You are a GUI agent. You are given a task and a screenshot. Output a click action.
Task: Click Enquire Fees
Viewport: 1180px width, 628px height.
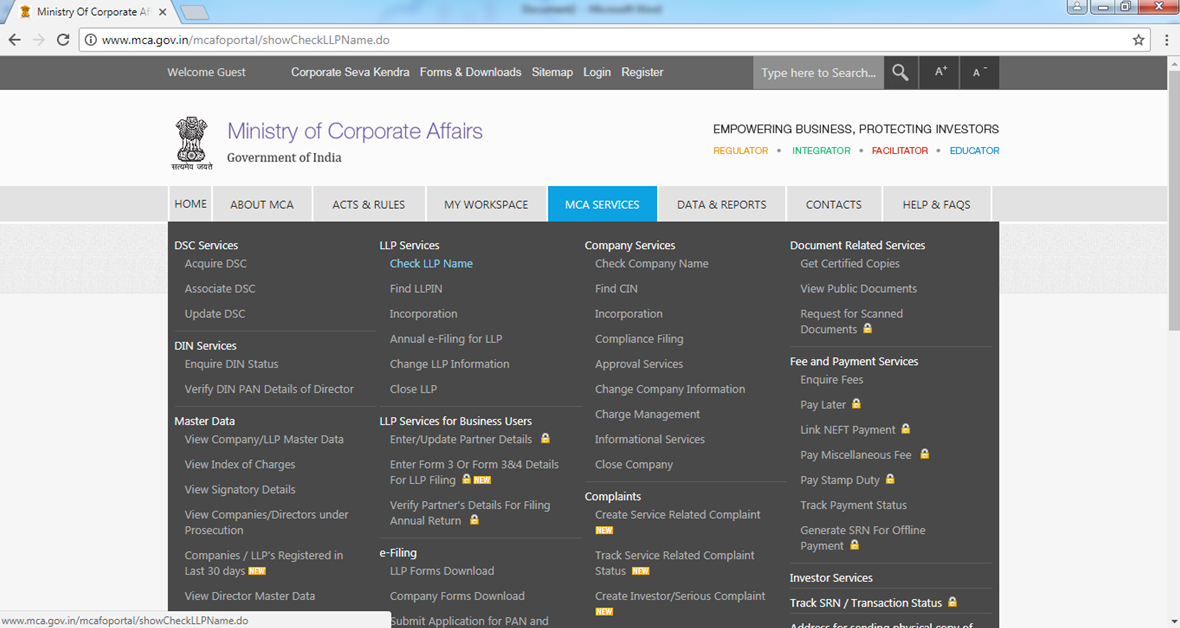pyautogui.click(x=832, y=380)
